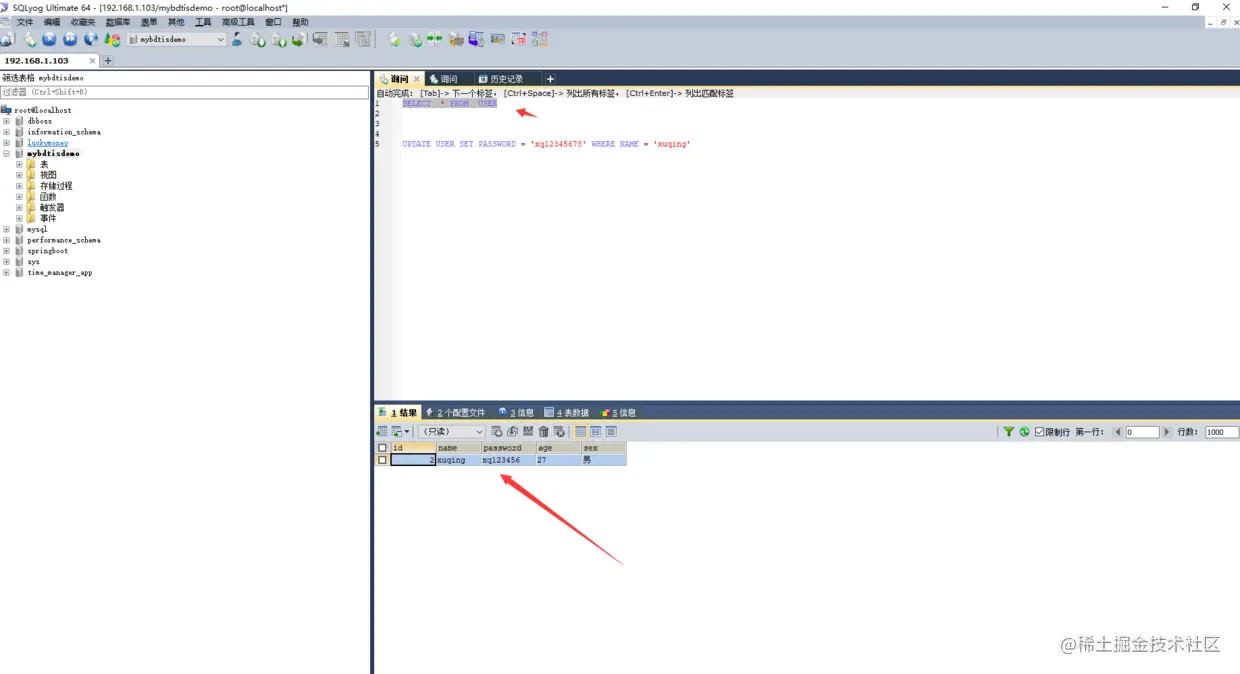Switch results to form view icon
Viewport: 1240px width, 674px height.
coord(596,431)
